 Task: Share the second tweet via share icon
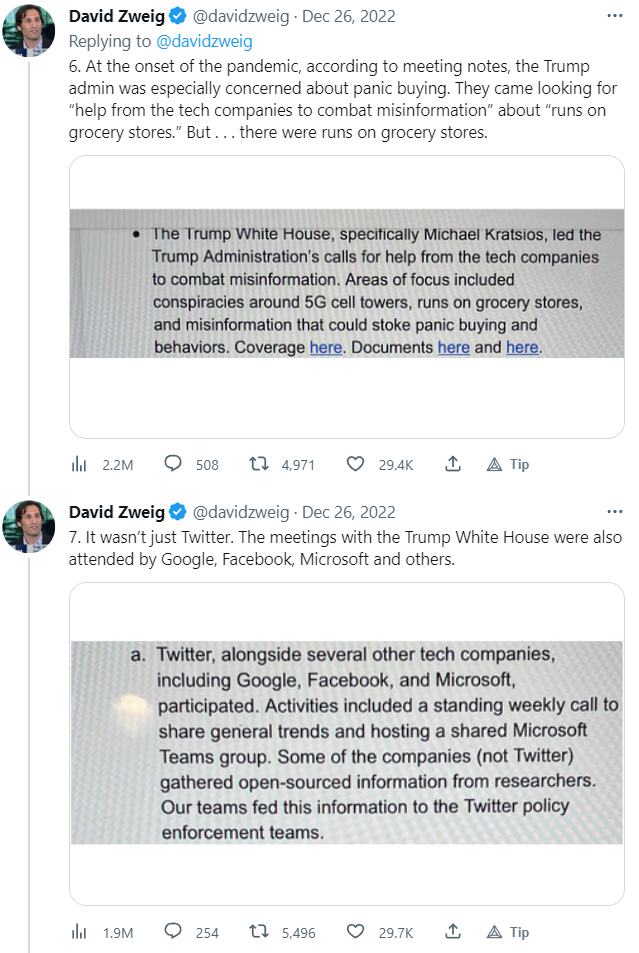coord(452,932)
